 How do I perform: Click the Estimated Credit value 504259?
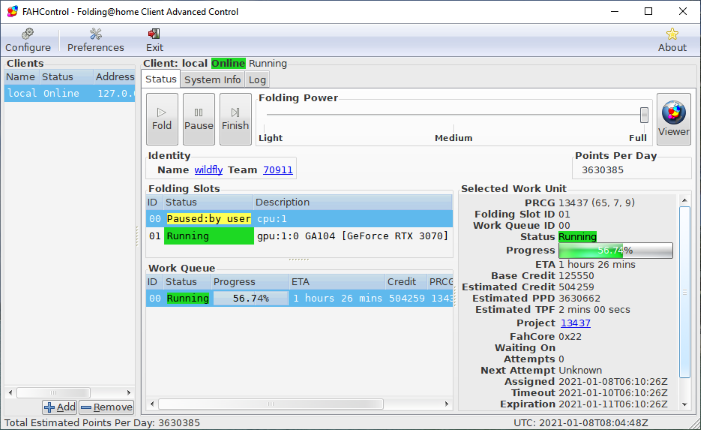click(x=576, y=287)
